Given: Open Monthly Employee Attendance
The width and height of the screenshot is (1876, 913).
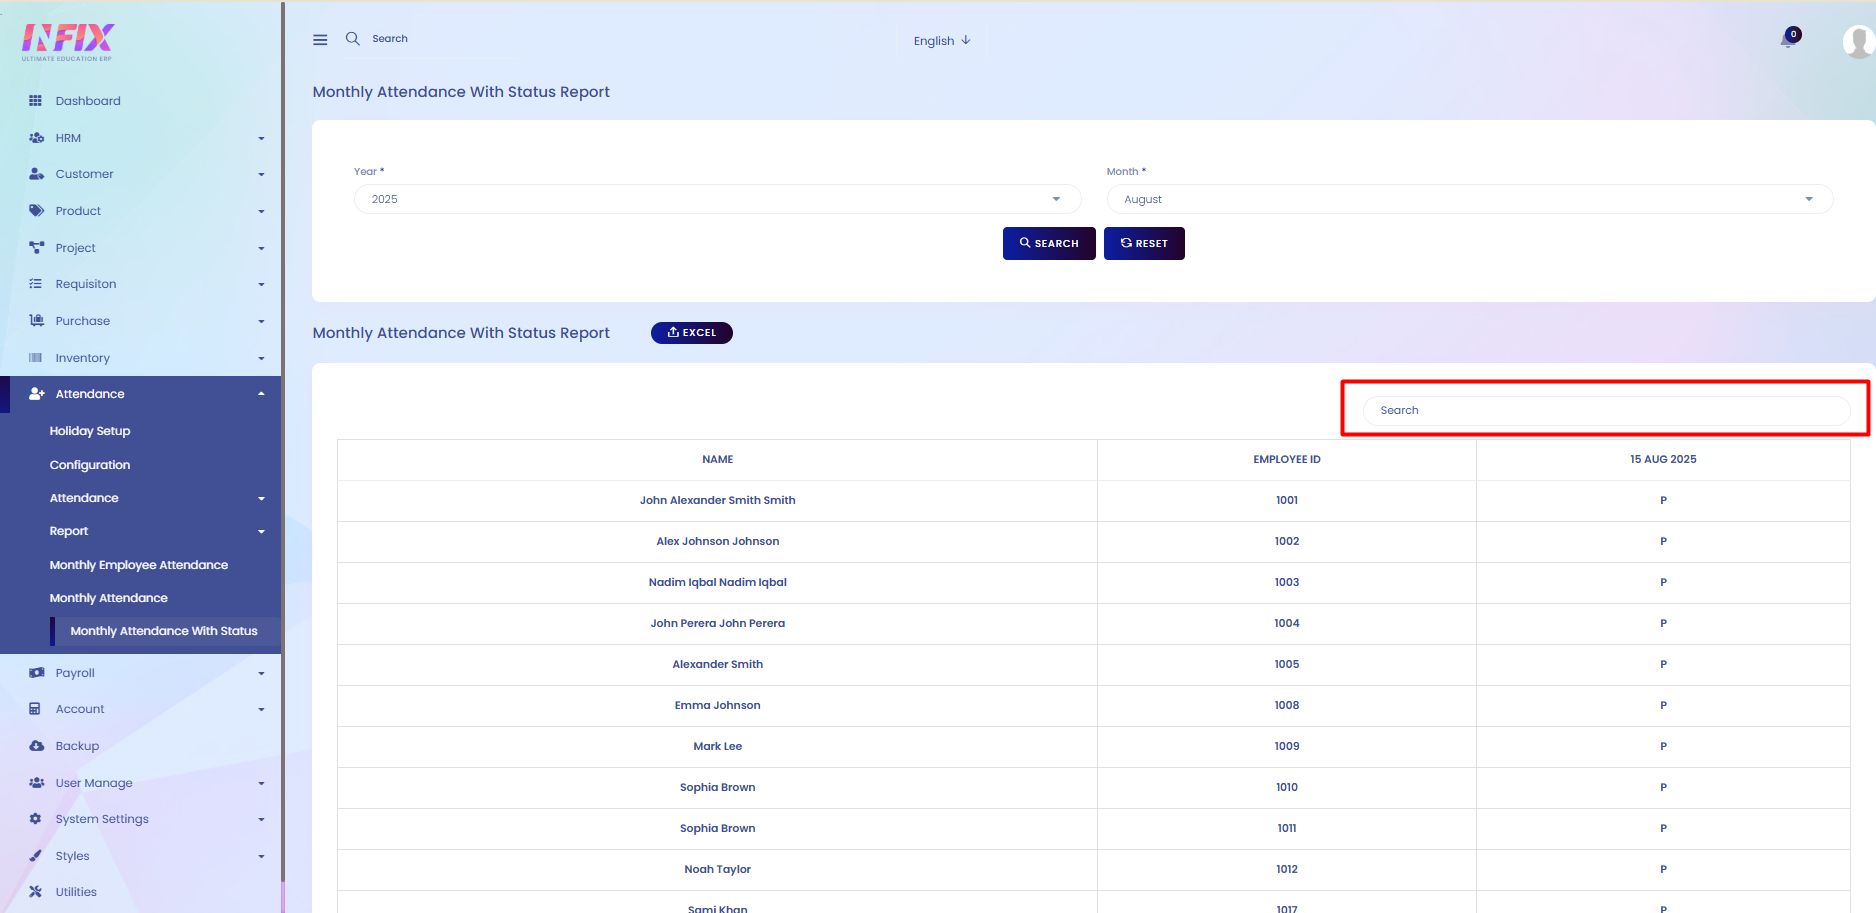Looking at the screenshot, I should coord(139,565).
